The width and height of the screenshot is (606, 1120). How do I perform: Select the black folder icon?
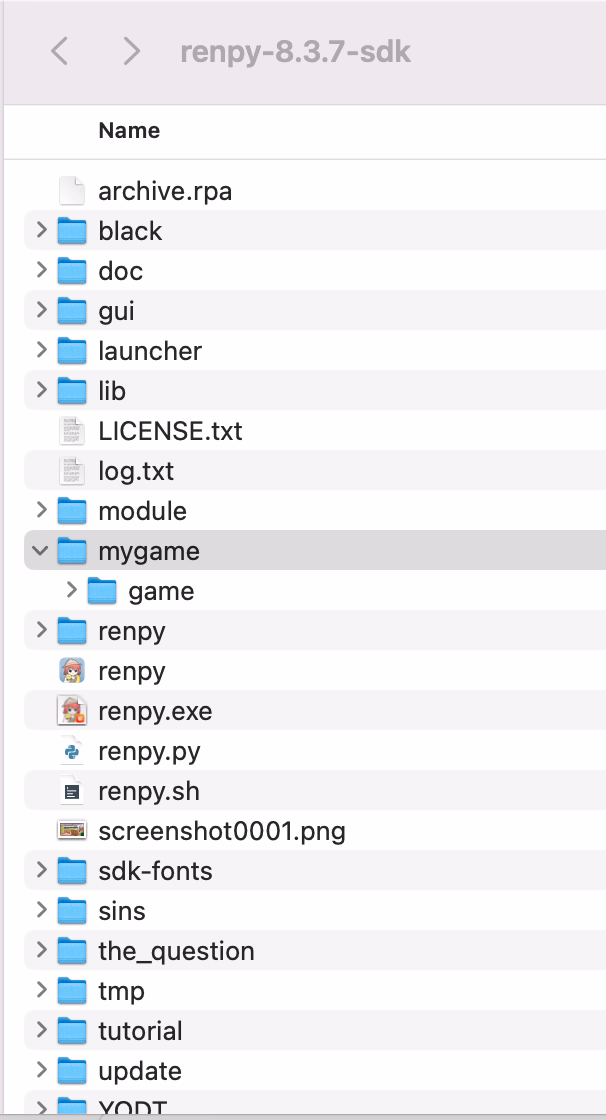(x=71, y=231)
